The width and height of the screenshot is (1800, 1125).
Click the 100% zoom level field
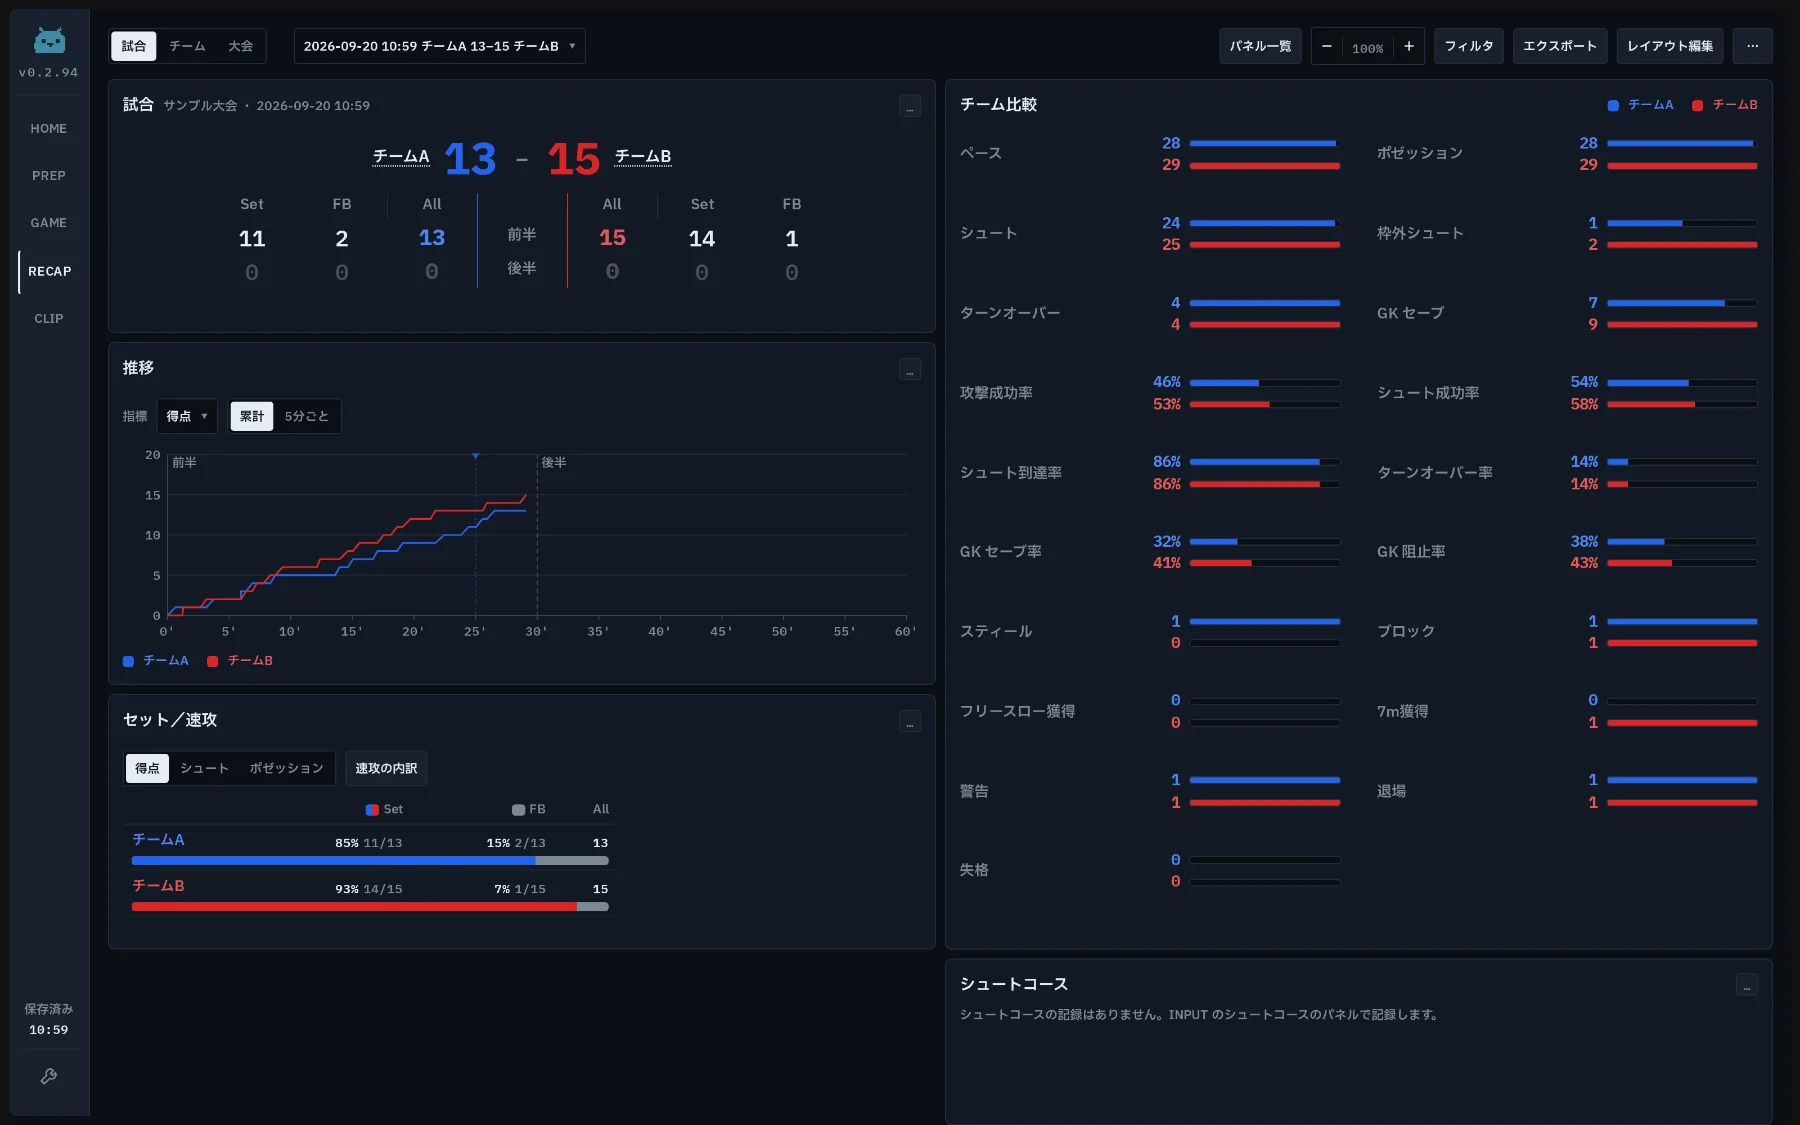point(1368,47)
